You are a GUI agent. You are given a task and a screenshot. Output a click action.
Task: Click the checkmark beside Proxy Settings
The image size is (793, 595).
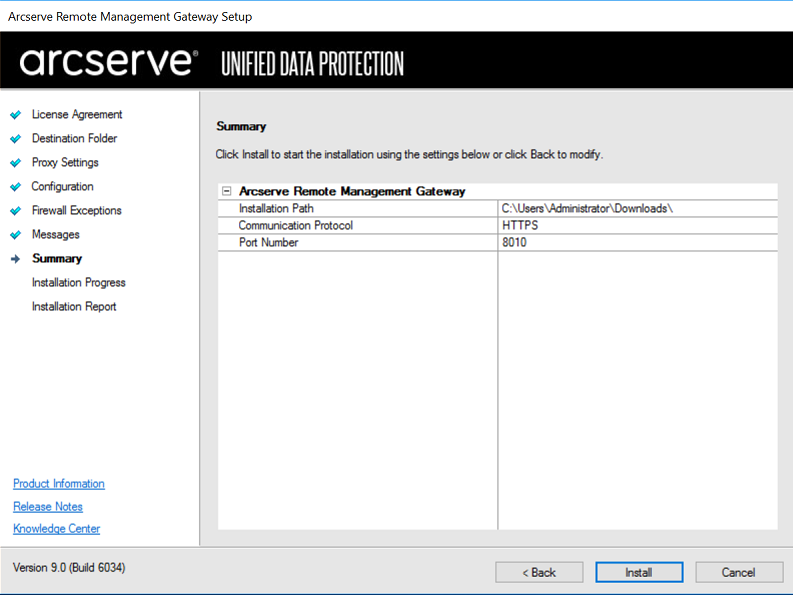point(16,163)
